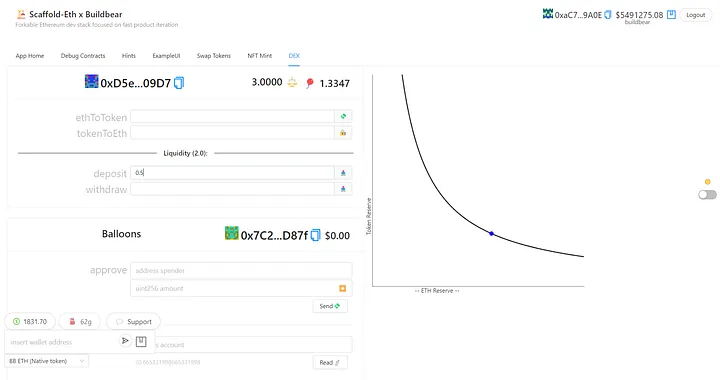This screenshot has width=720, height=380.
Task: Submit the deposit action icon
Action: (343, 173)
